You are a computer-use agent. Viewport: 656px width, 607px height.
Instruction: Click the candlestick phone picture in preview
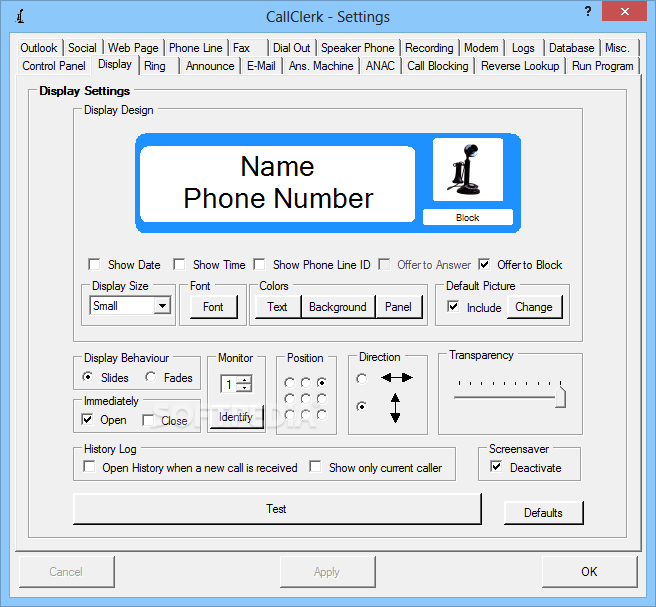pos(468,169)
